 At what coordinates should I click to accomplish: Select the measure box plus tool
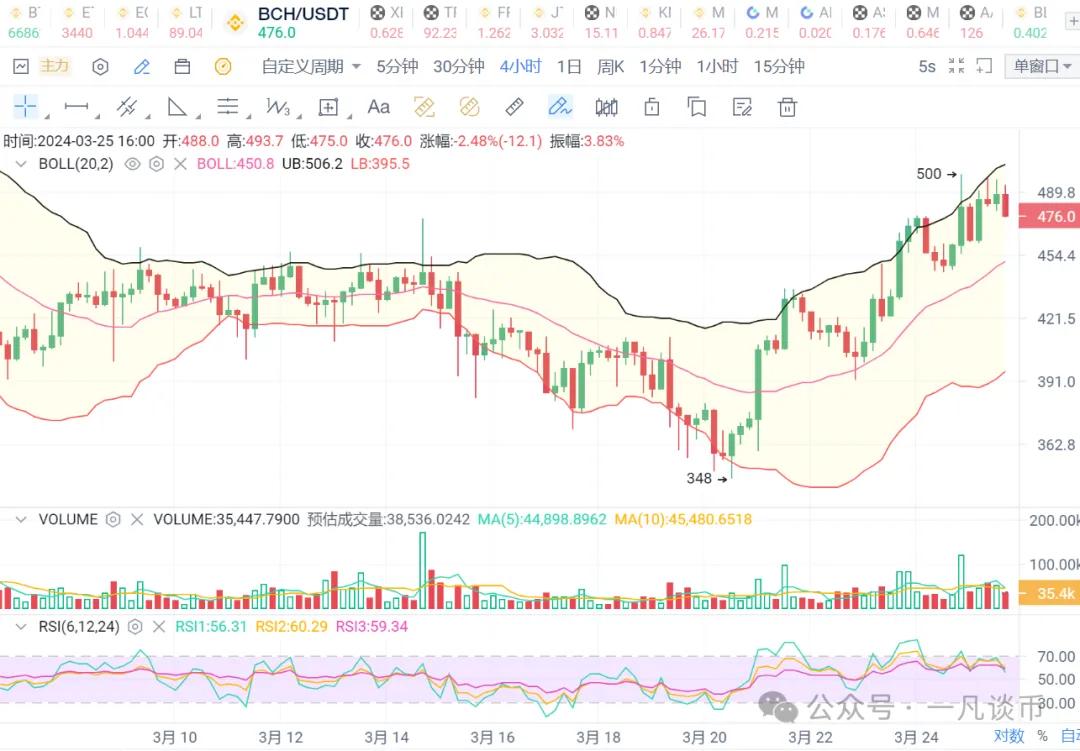(x=328, y=107)
